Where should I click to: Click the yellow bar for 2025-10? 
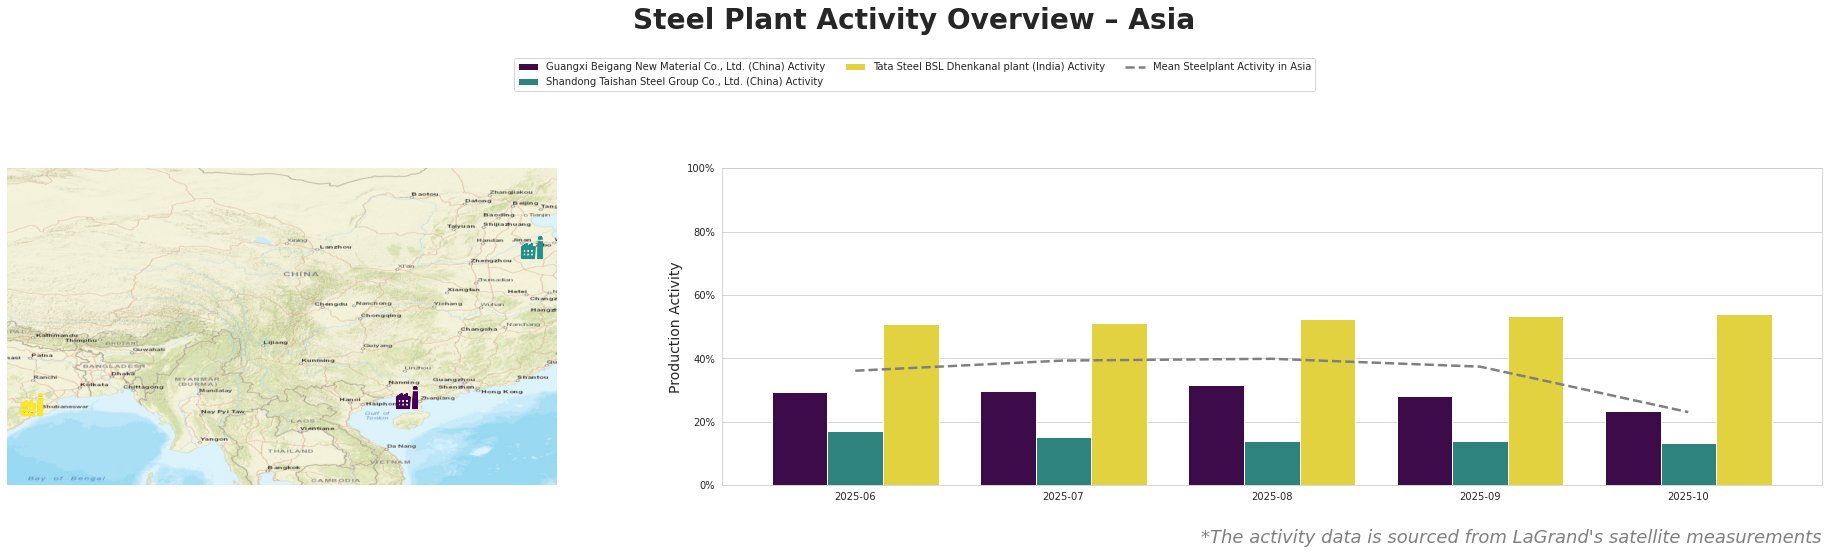tap(1744, 400)
